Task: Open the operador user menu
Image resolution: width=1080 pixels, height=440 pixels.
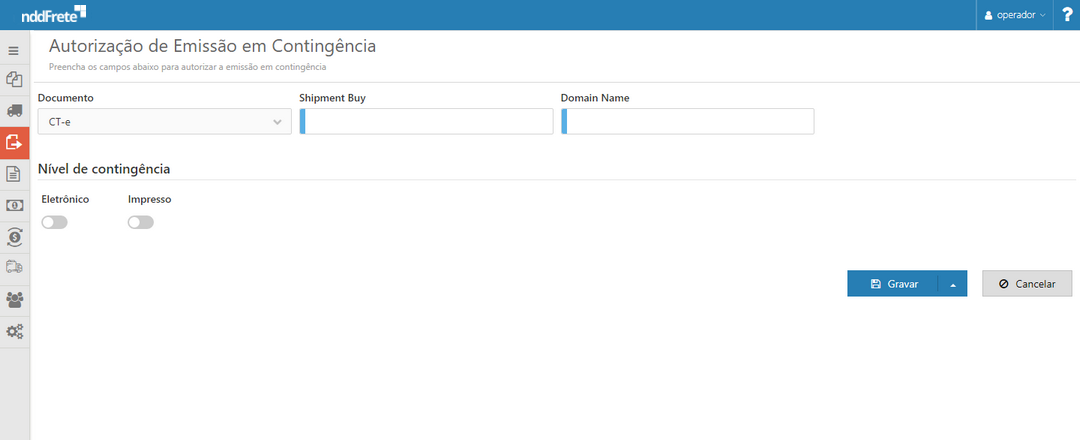Action: click(x=1015, y=14)
